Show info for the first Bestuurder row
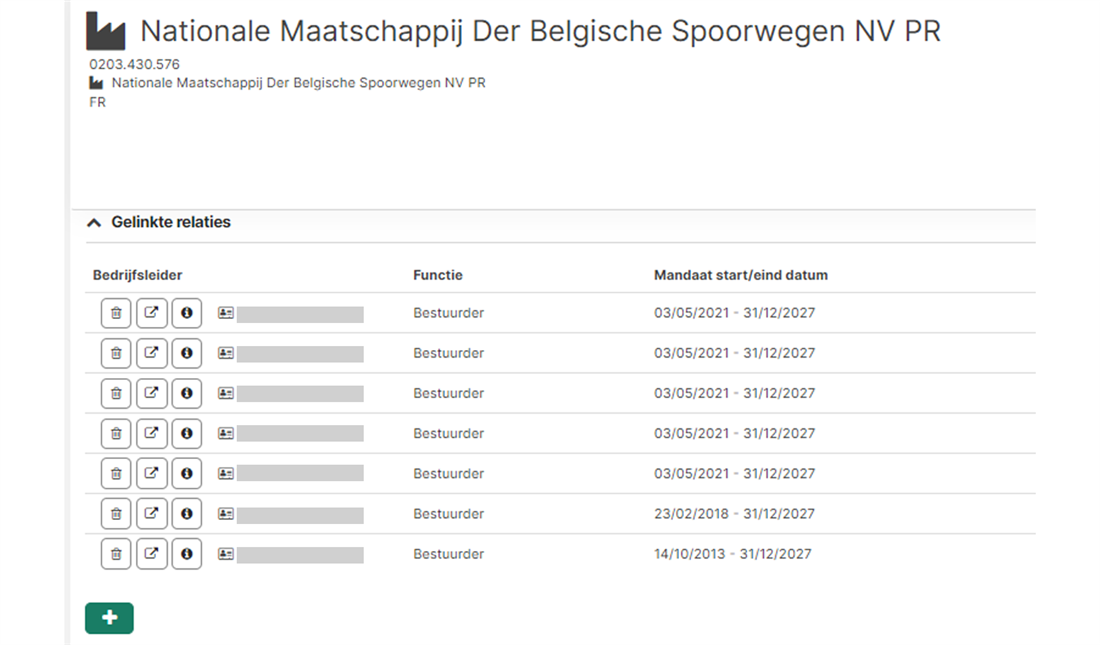The image size is (1100, 645). (x=186, y=313)
